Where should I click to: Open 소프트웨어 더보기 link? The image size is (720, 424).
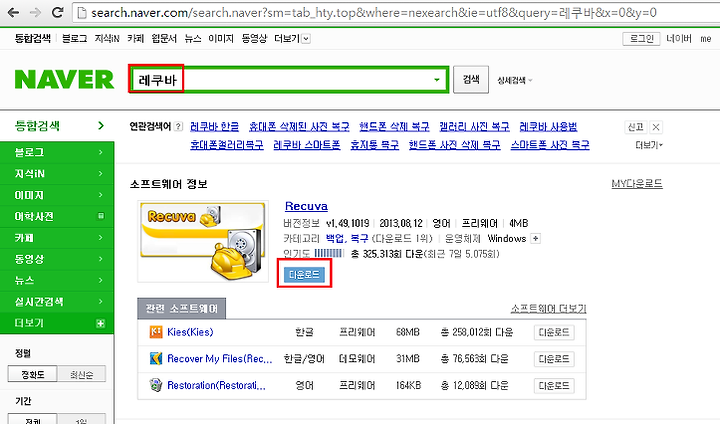pos(549,309)
